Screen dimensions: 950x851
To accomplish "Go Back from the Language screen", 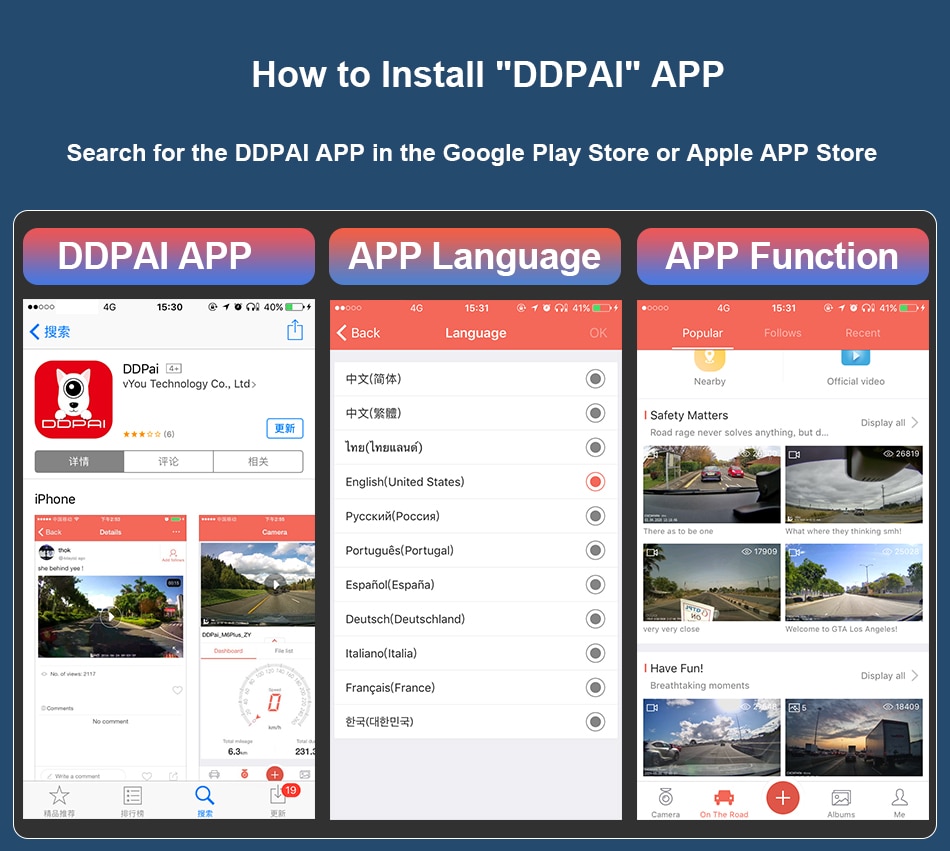I will click(x=358, y=333).
